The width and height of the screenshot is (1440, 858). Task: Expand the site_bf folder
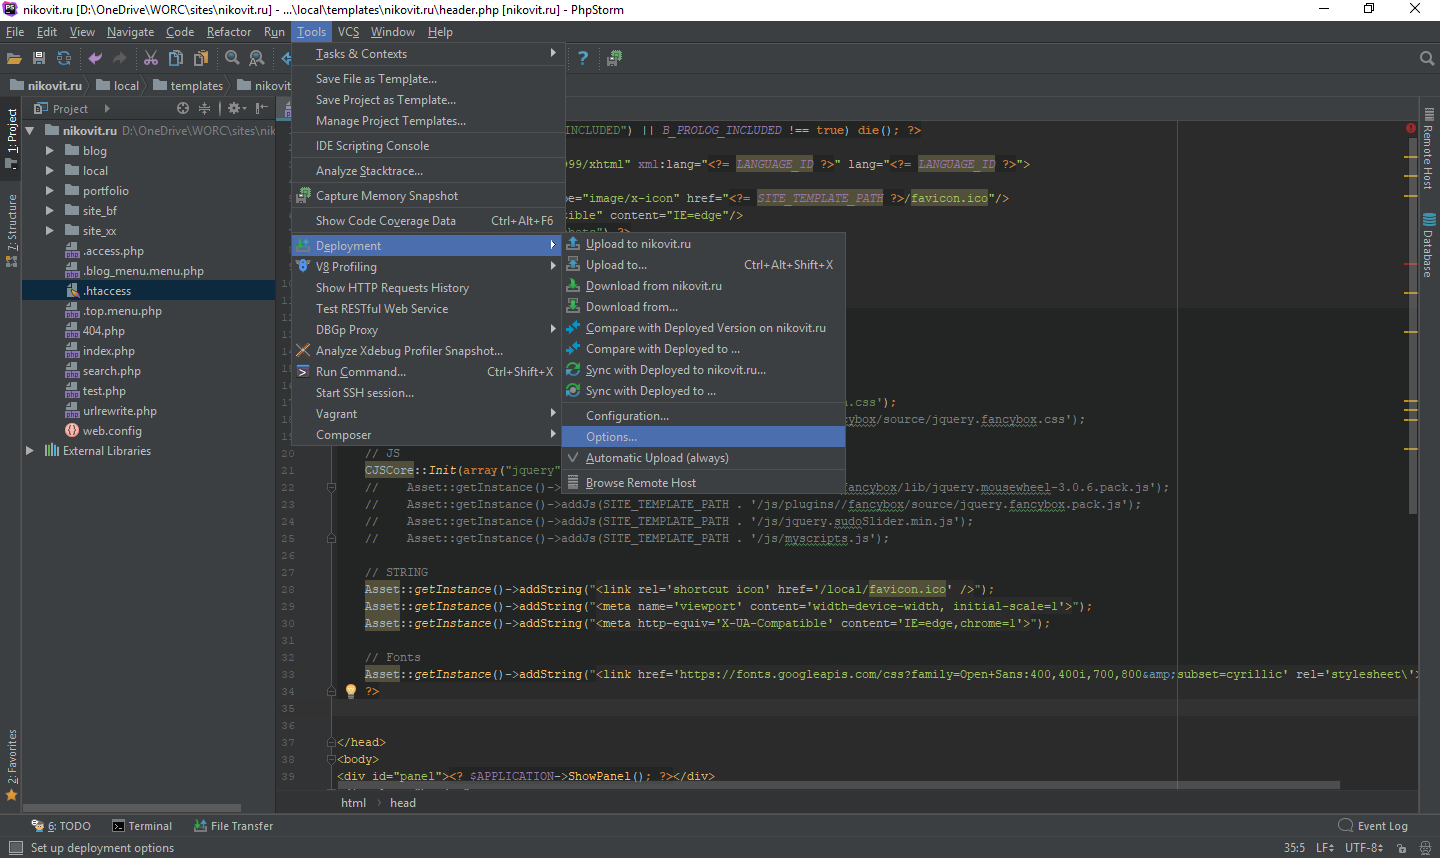[x=49, y=211]
